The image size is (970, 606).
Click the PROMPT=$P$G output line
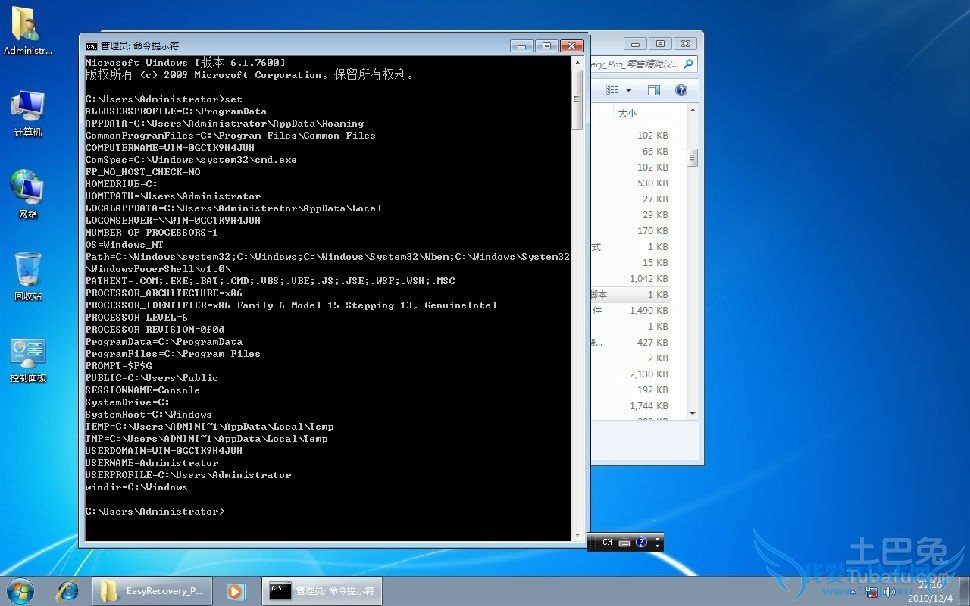[119, 365]
